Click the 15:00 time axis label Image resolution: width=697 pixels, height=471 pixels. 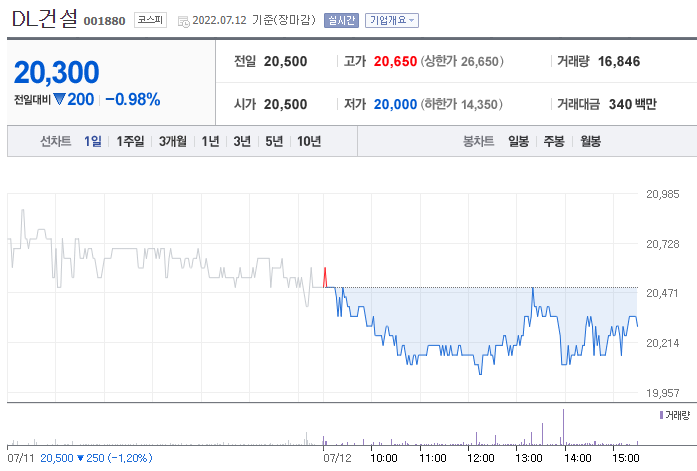click(x=626, y=458)
